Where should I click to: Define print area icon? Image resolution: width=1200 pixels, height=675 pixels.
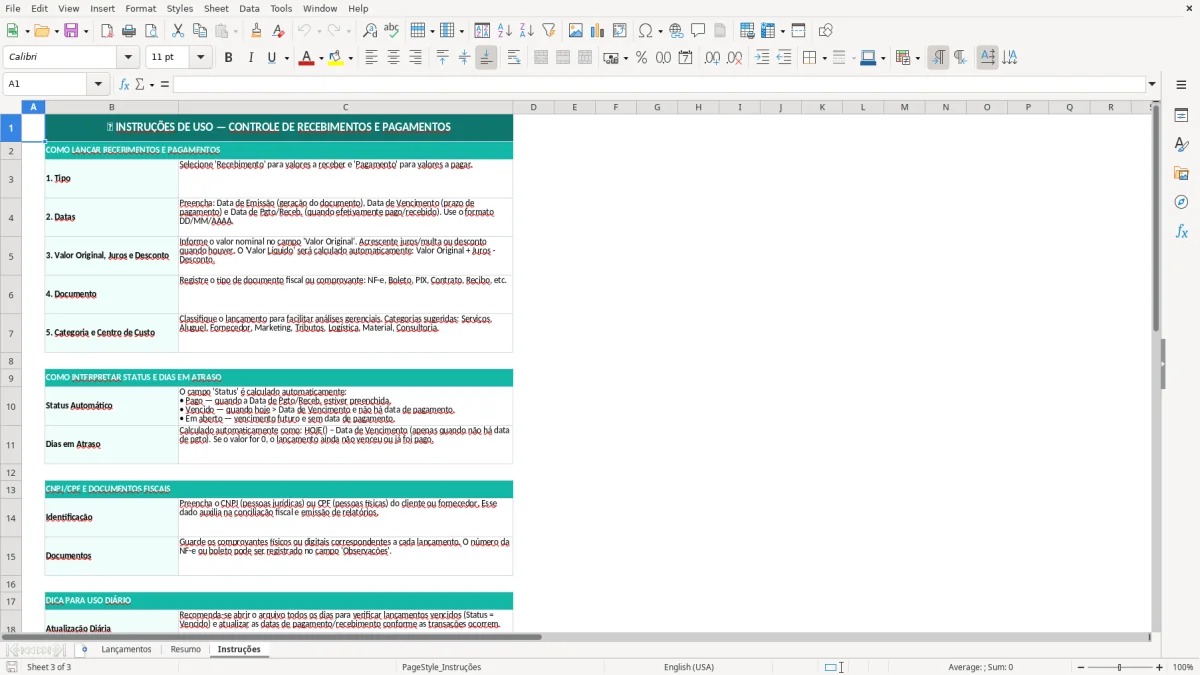[x=747, y=31]
